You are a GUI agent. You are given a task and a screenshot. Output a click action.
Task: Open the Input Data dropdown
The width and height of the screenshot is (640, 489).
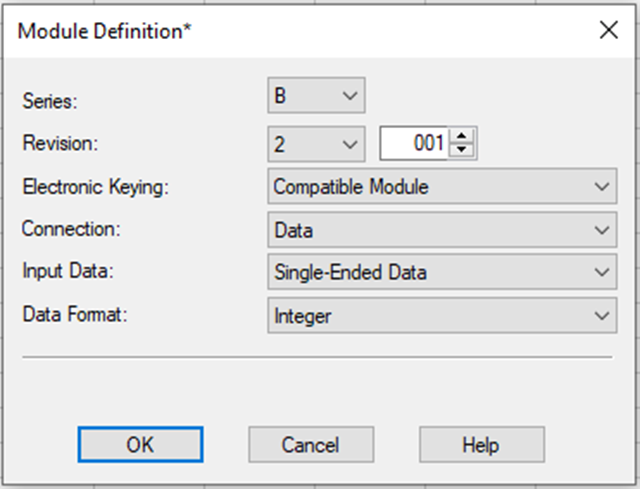tap(442, 272)
